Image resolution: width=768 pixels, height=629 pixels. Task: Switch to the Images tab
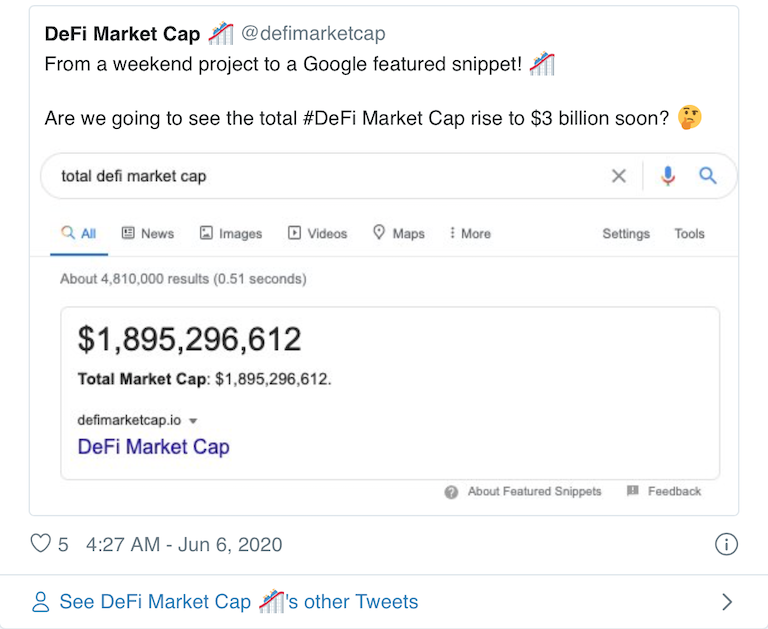(231, 234)
